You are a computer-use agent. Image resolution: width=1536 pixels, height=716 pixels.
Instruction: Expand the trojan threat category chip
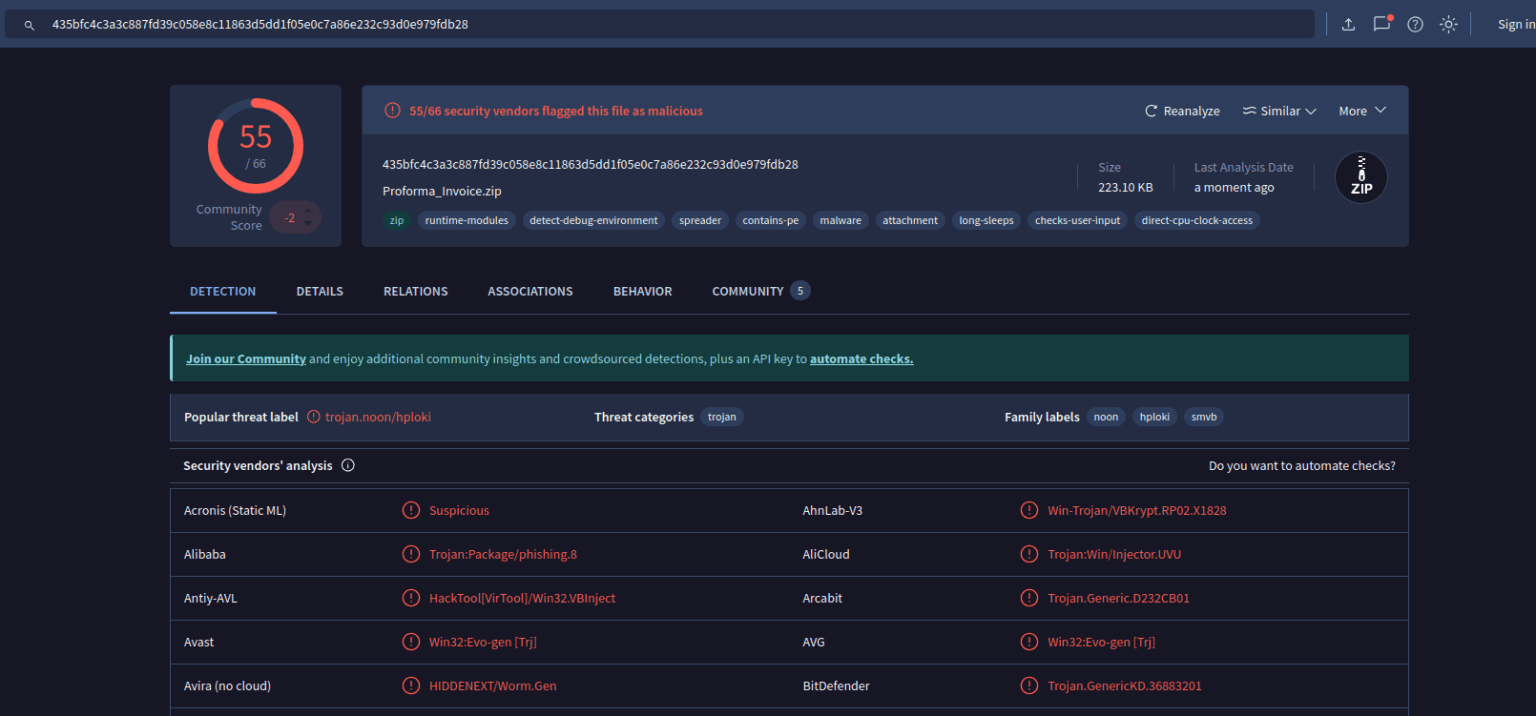click(x=722, y=417)
